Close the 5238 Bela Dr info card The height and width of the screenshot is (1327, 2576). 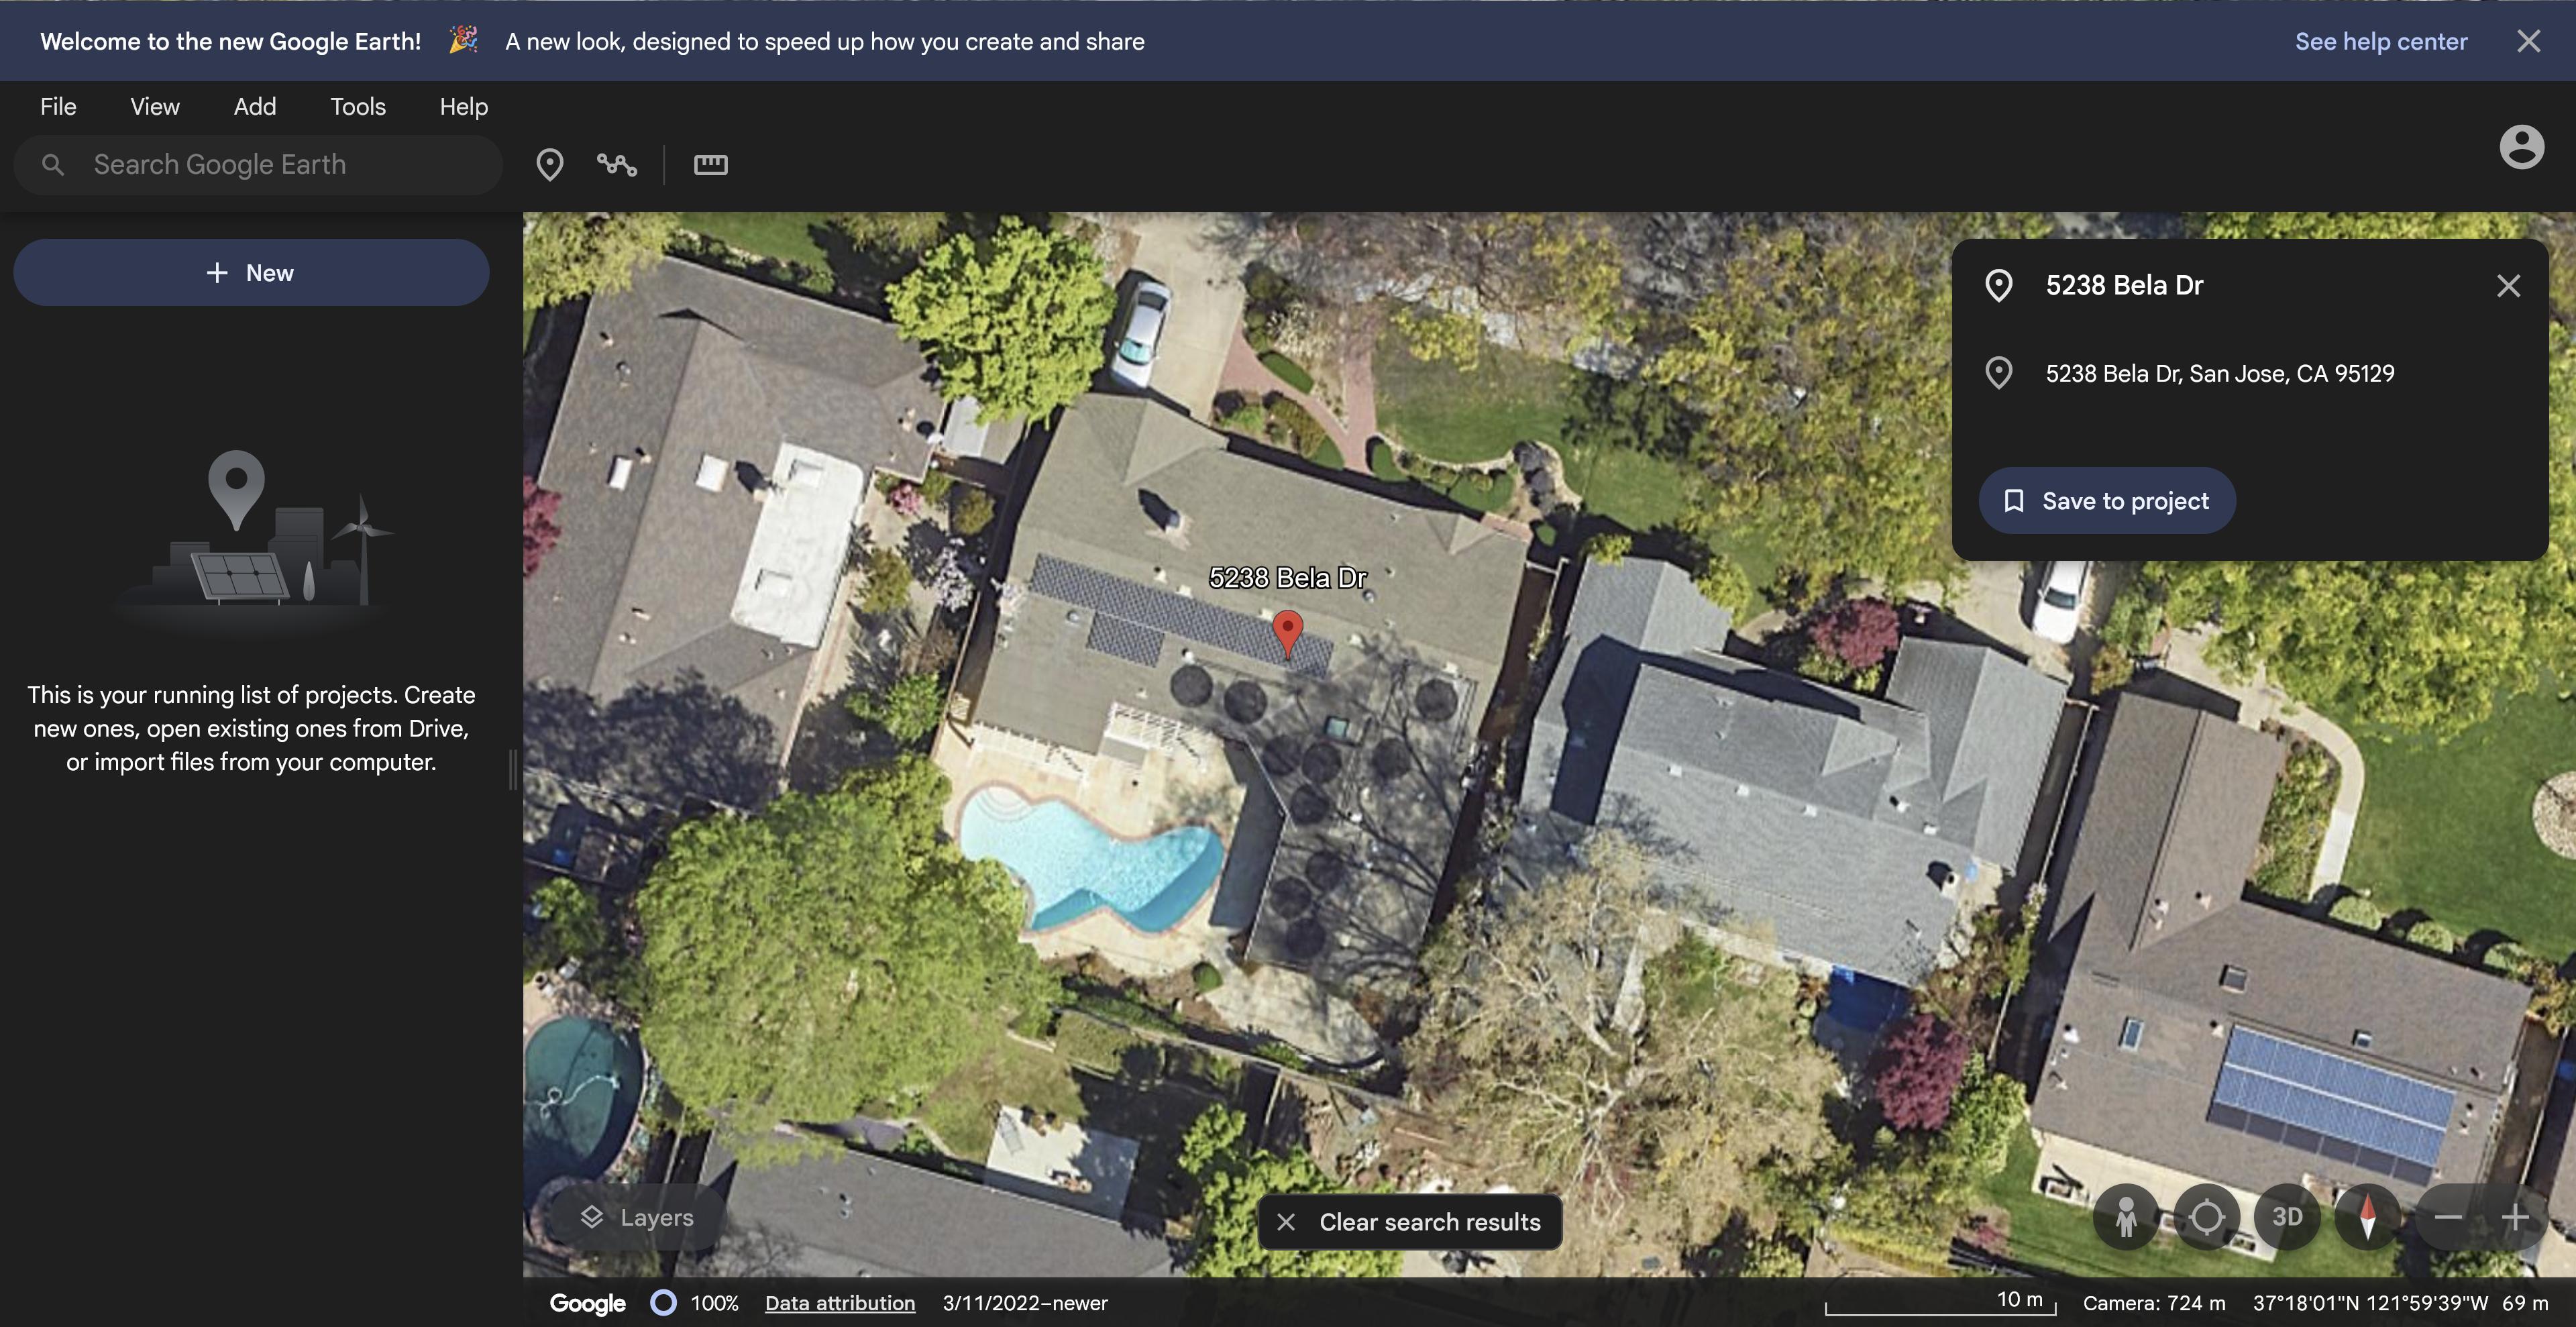[2507, 286]
